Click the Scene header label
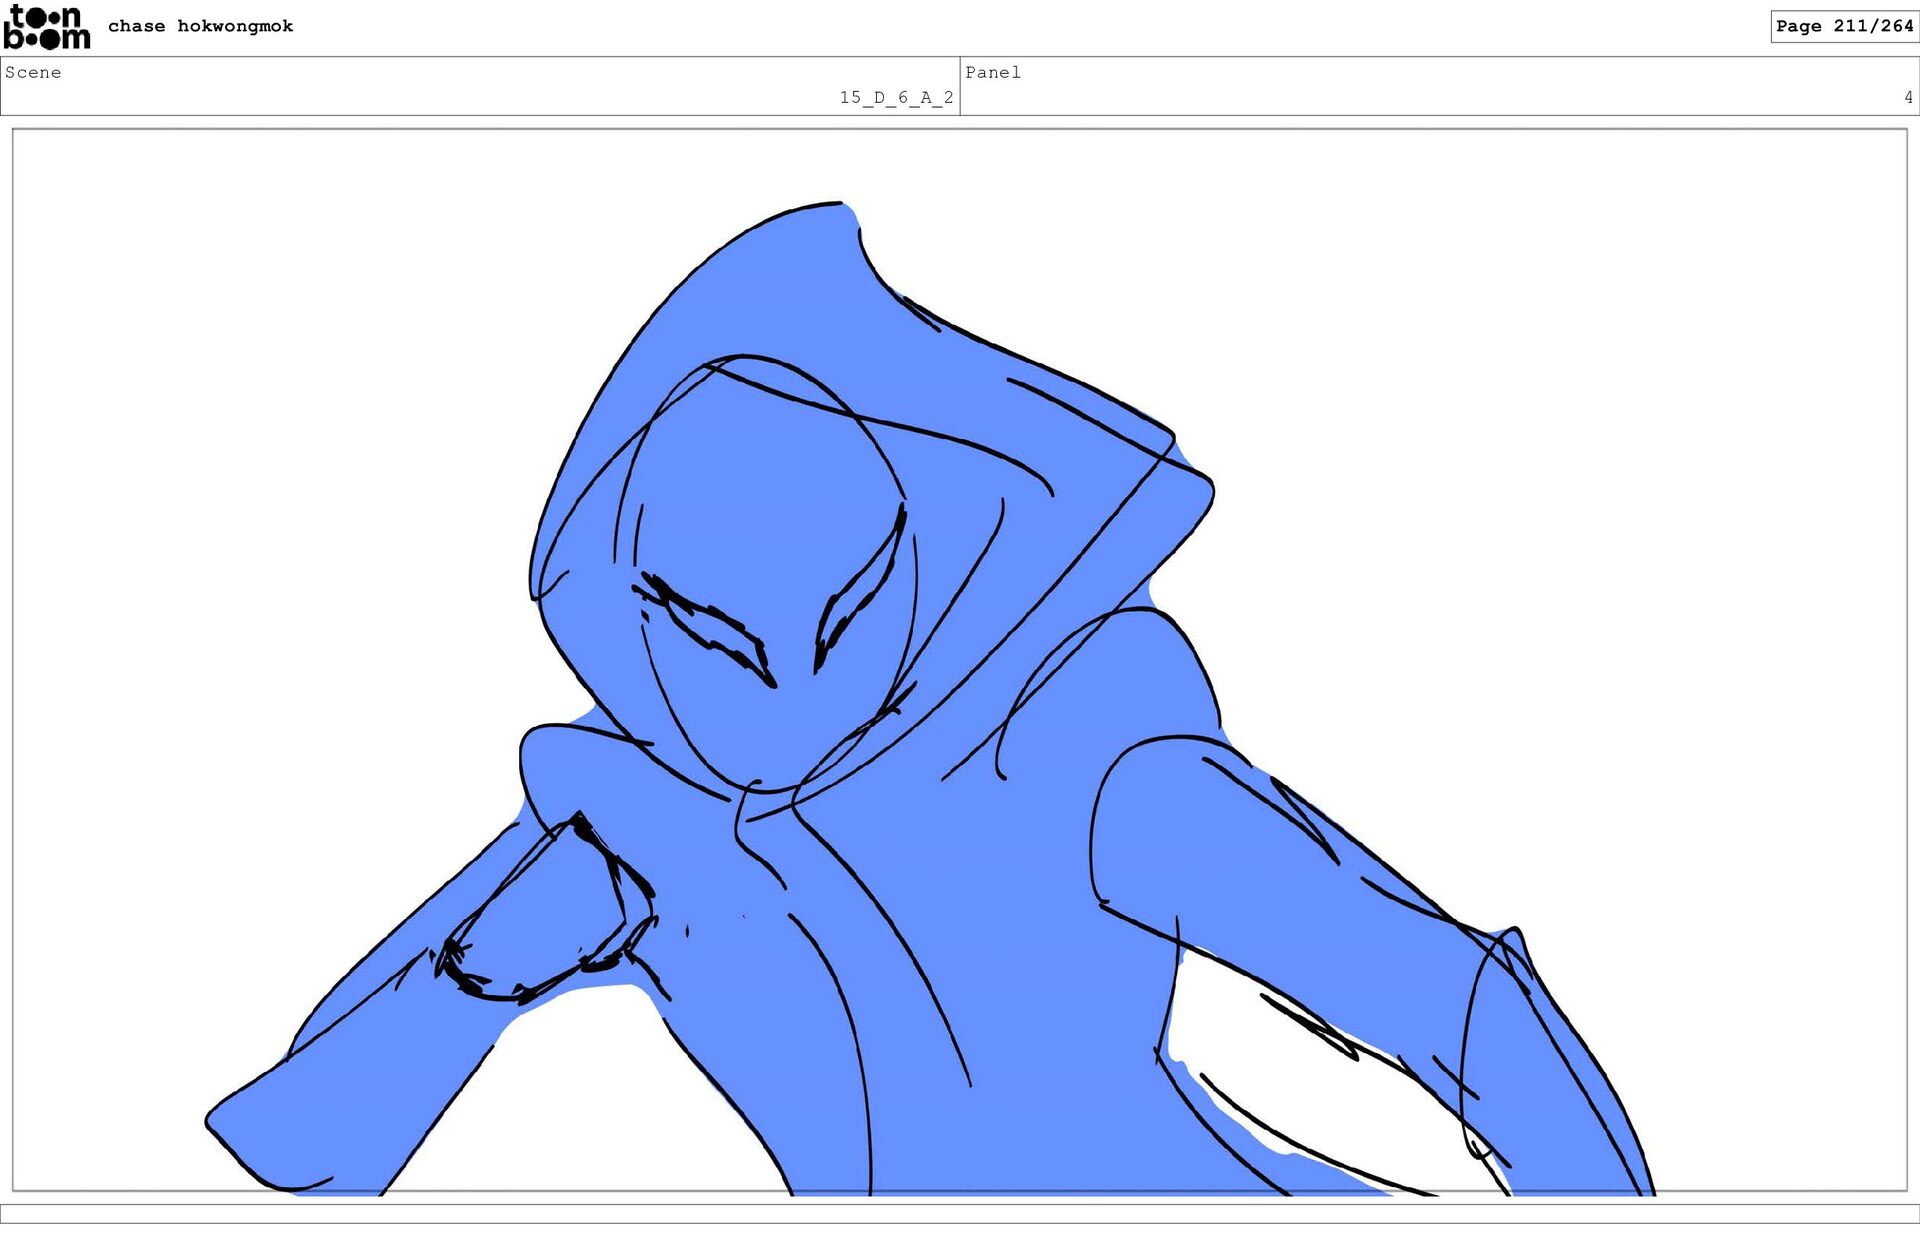 (x=33, y=72)
